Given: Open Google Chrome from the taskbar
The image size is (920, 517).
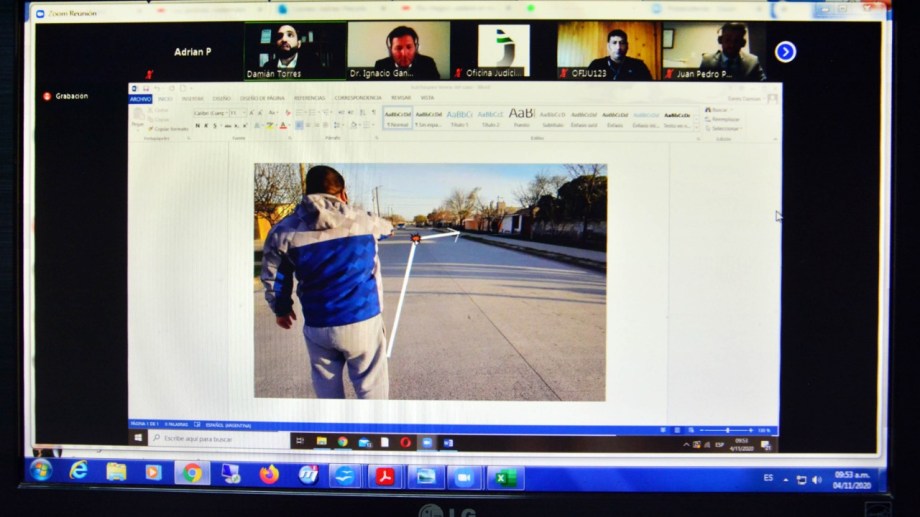Looking at the screenshot, I should [192, 473].
